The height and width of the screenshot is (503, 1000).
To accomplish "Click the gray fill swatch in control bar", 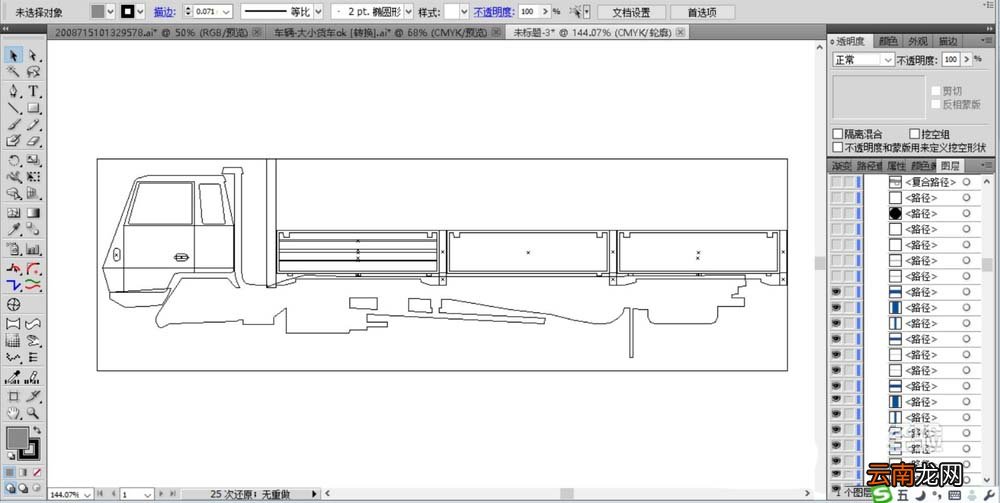I will pos(98,11).
